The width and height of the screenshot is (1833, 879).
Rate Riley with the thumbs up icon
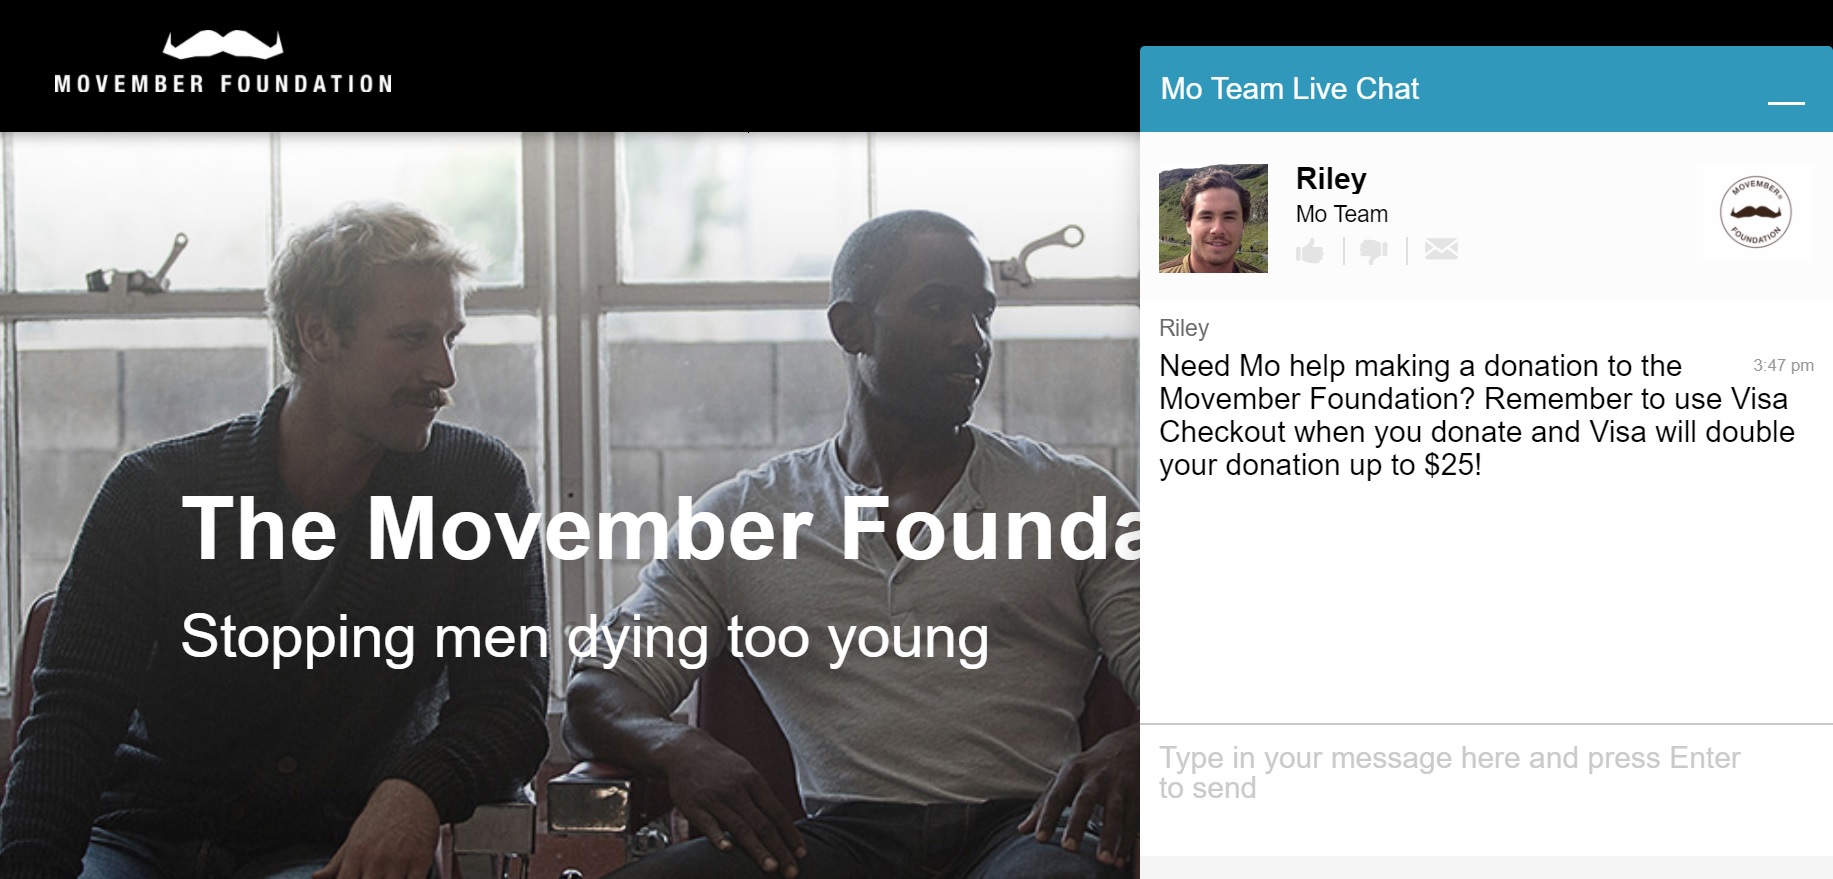[1309, 250]
